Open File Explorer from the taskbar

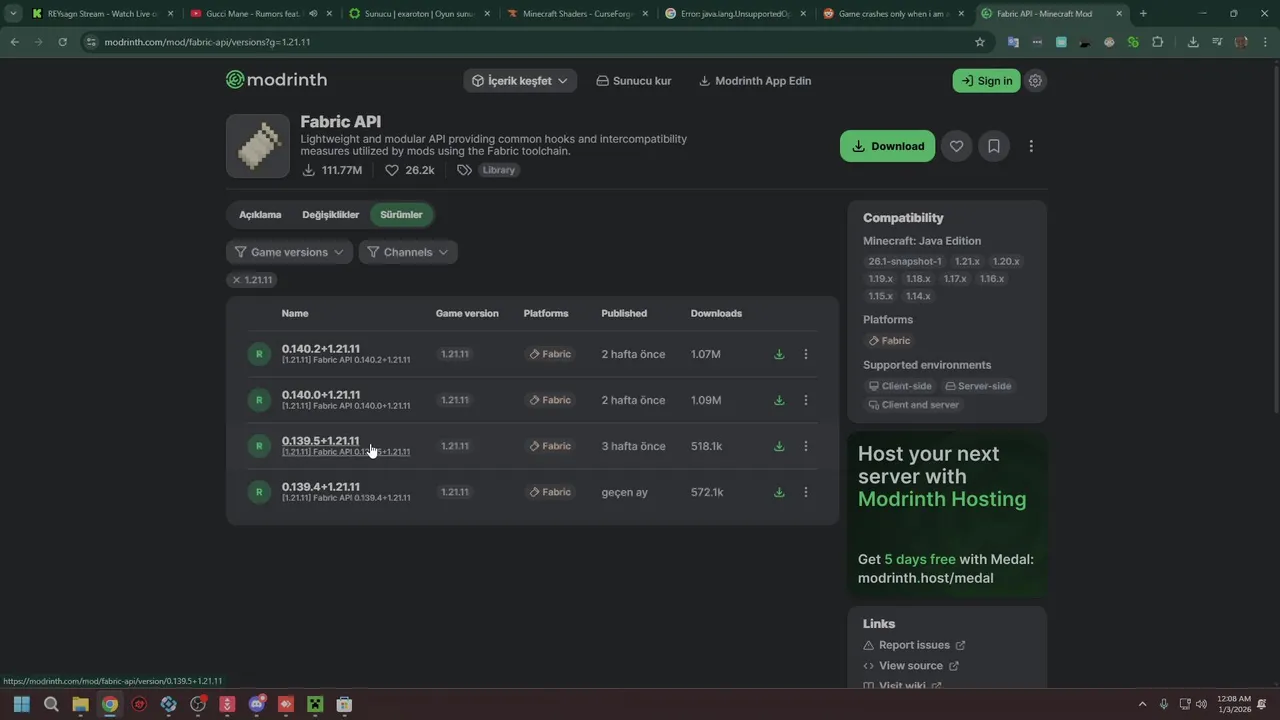tap(80, 704)
